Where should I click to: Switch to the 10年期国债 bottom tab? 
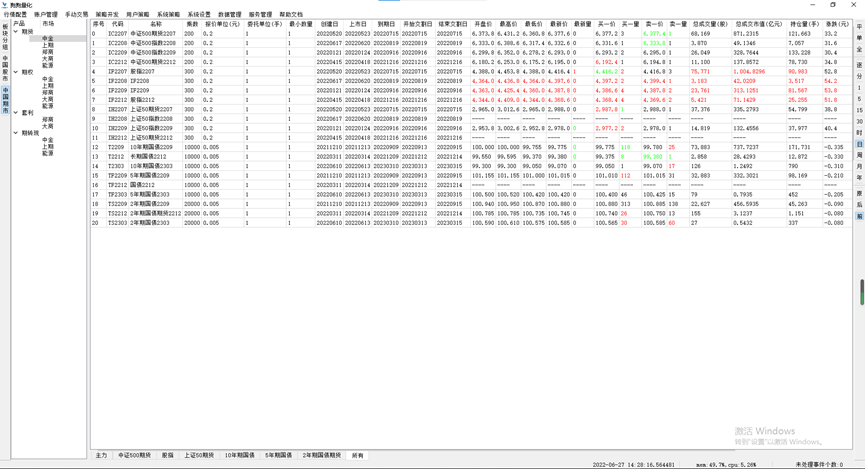pos(239,455)
